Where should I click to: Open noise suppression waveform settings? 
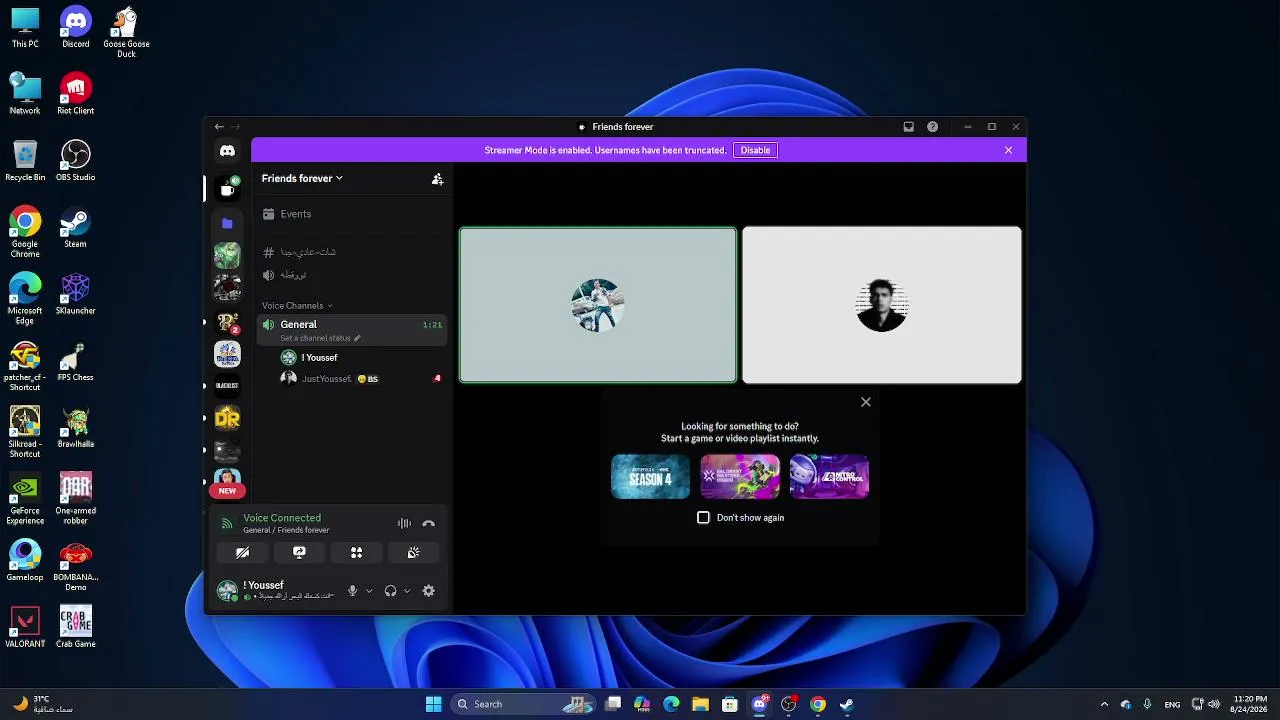click(404, 524)
